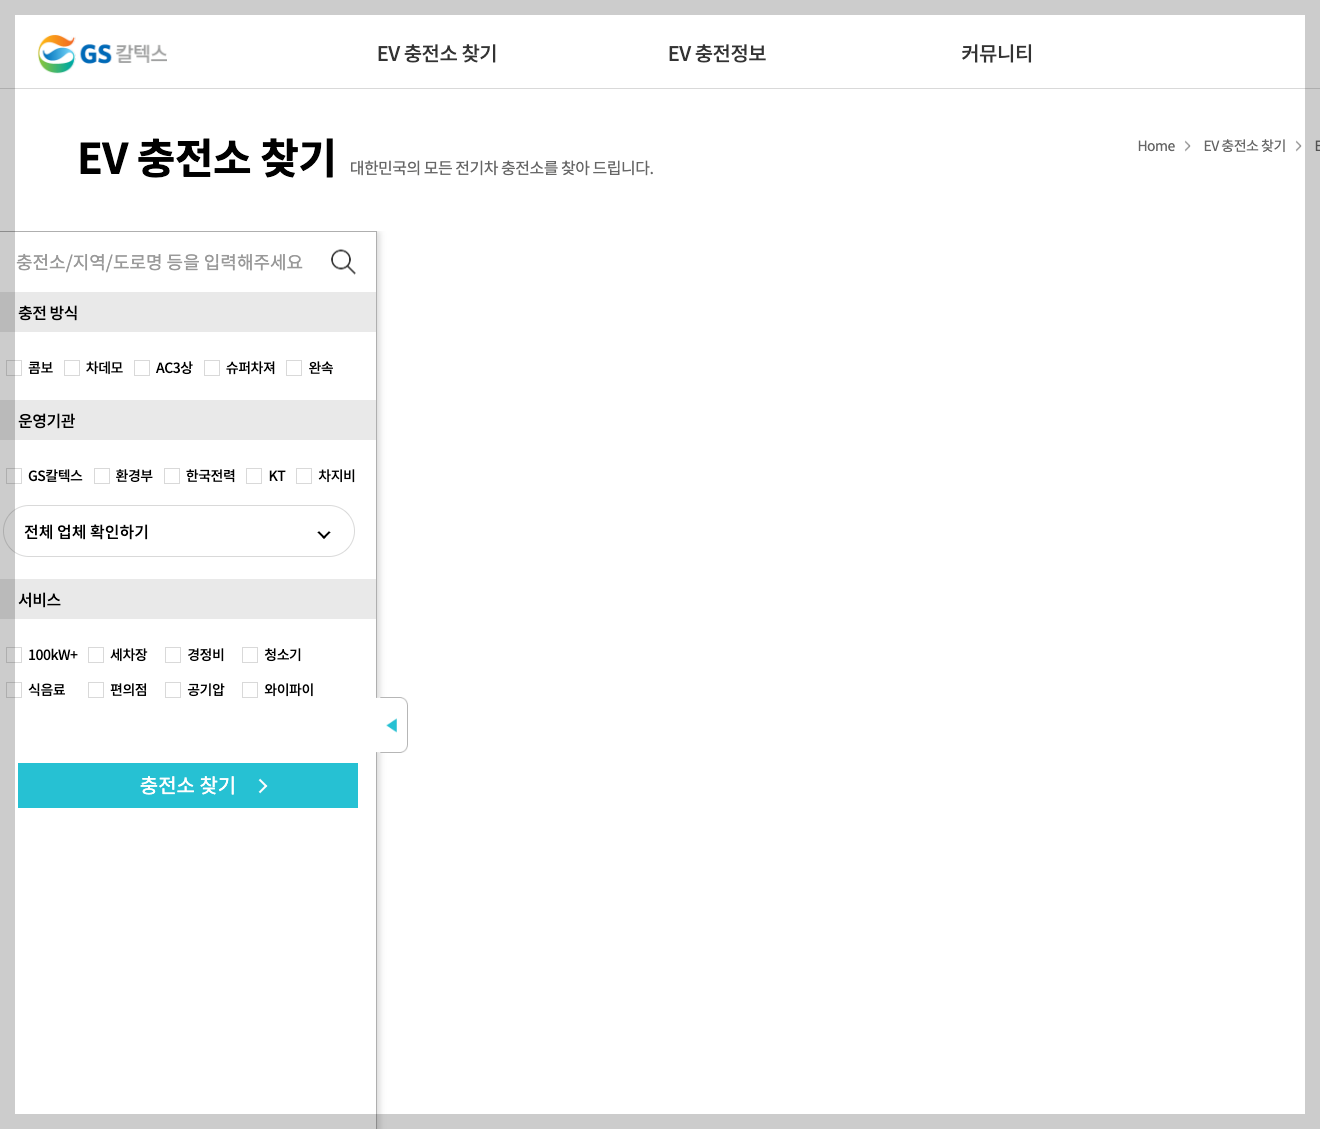This screenshot has width=1320, height=1129.
Task: Expand the 전체 업체 확인하기 dropdown
Action: (x=179, y=531)
